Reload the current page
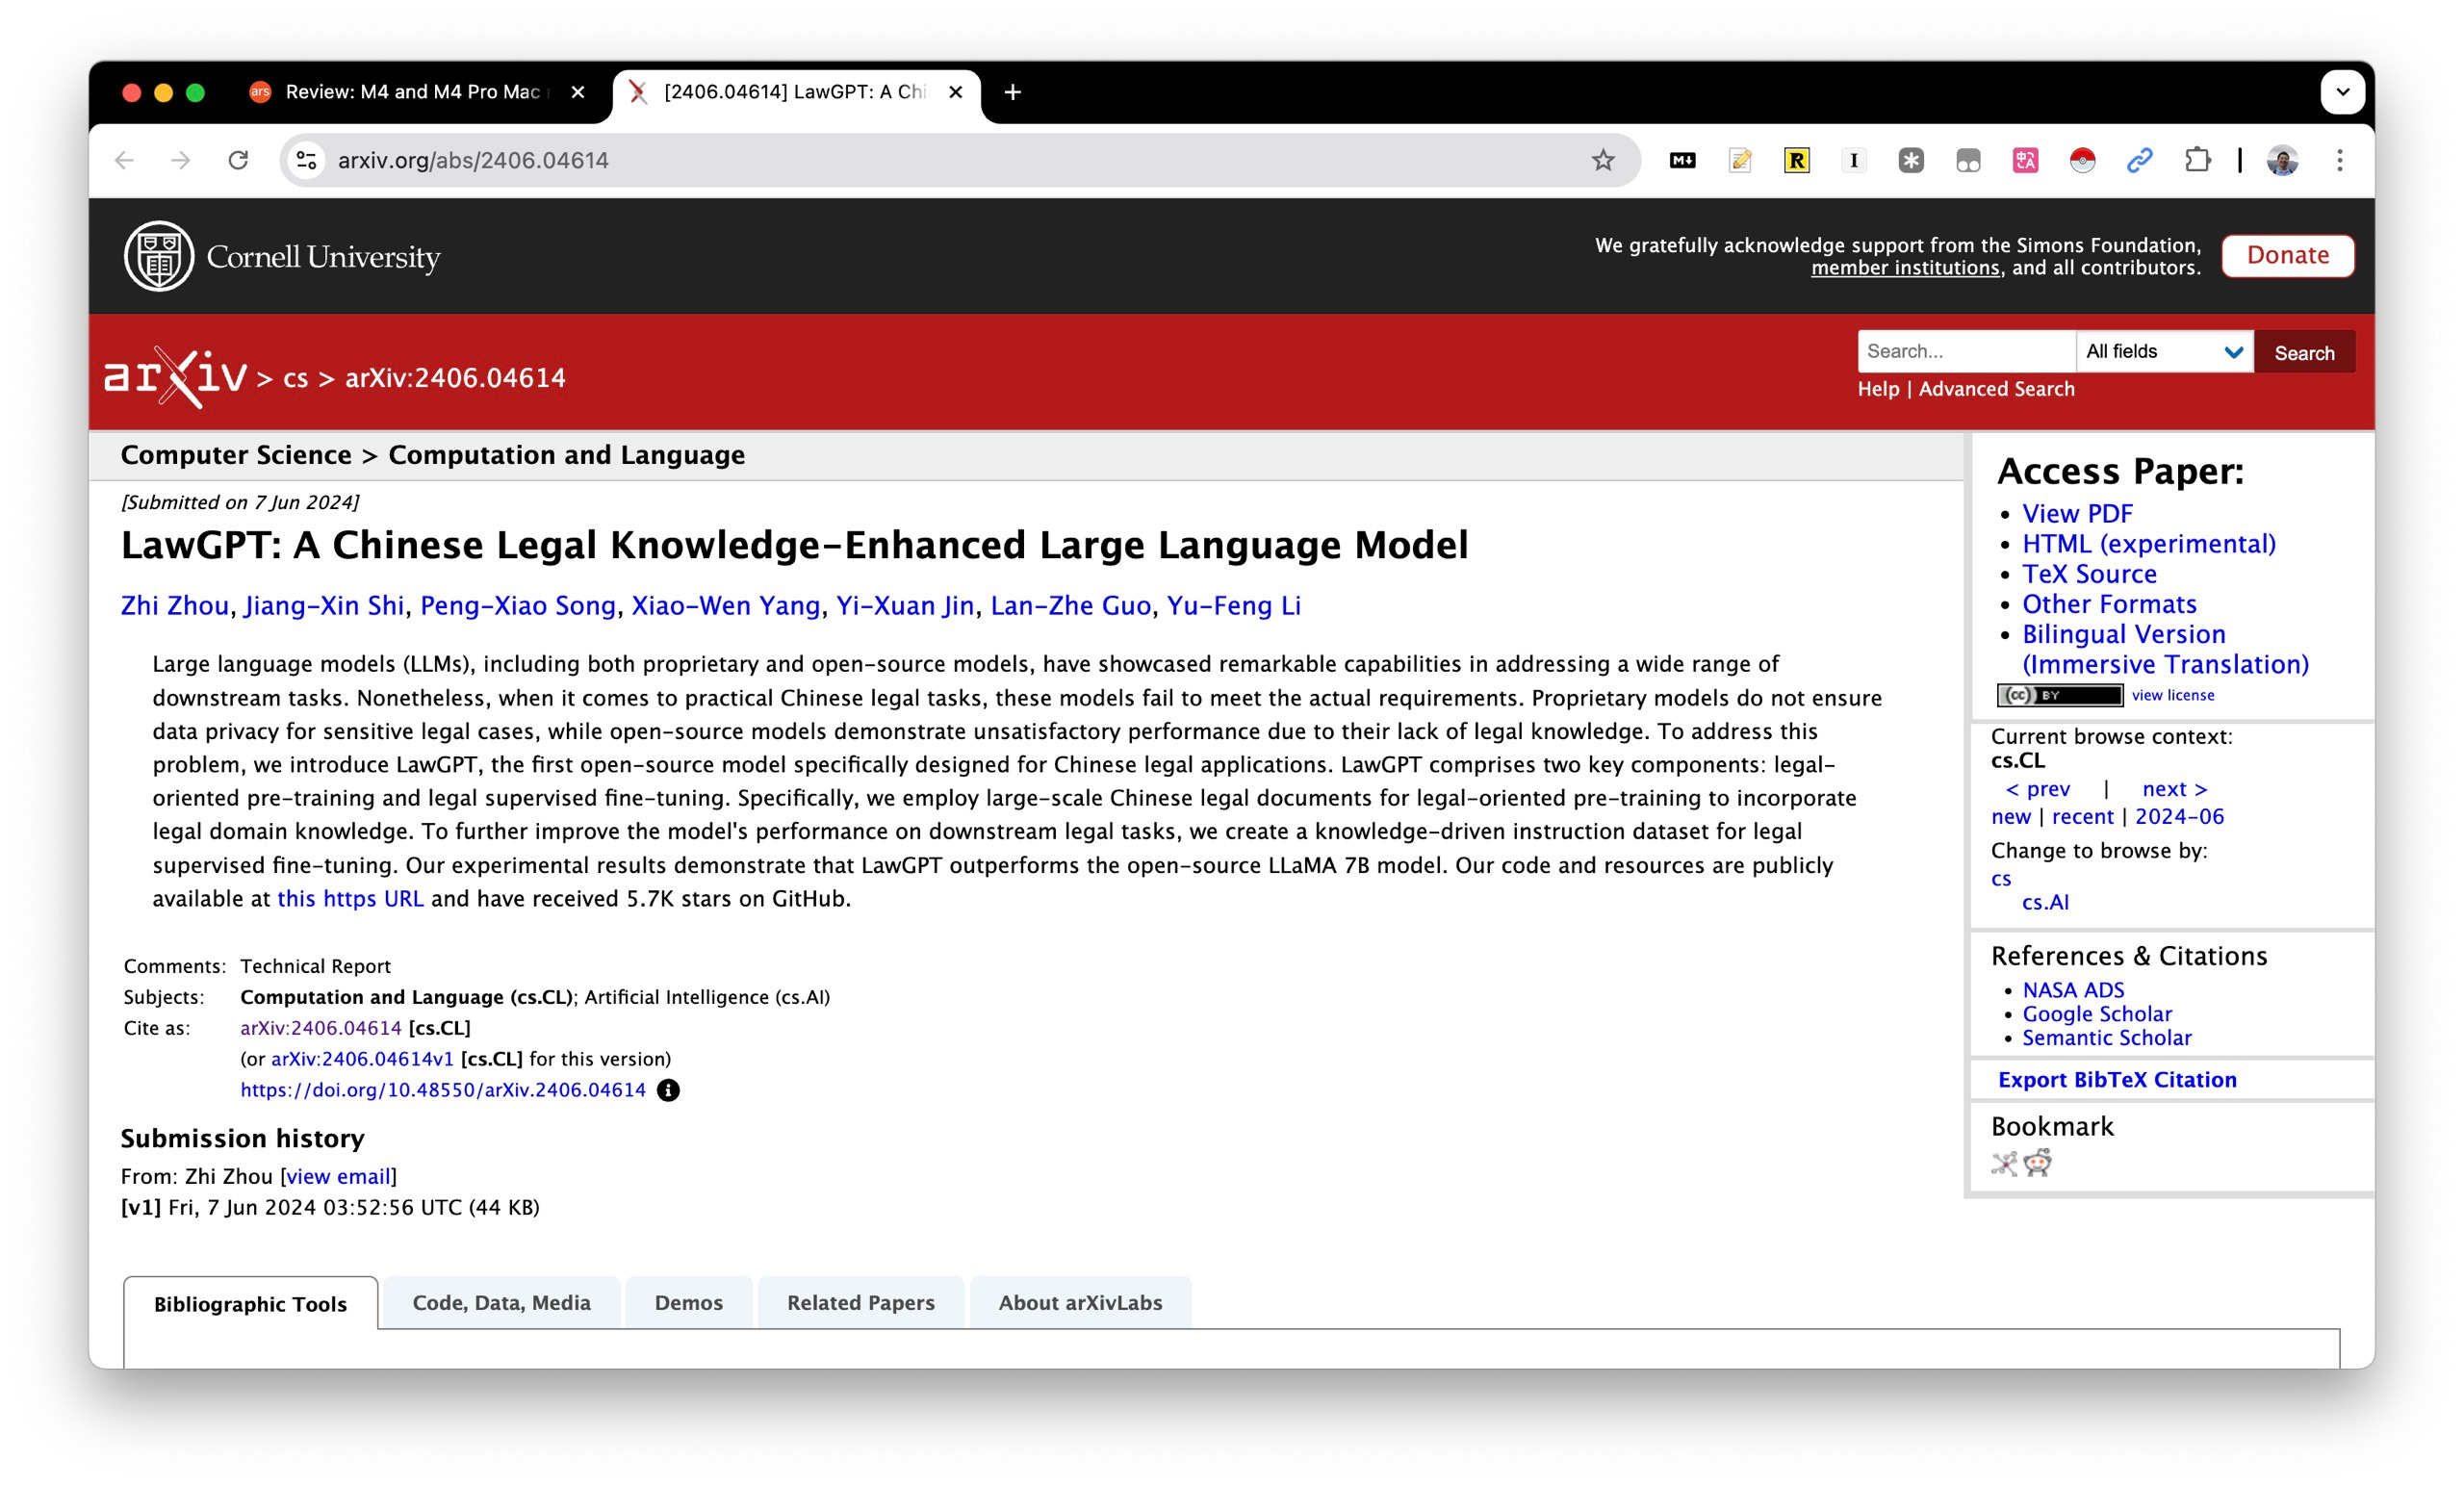 point(238,160)
